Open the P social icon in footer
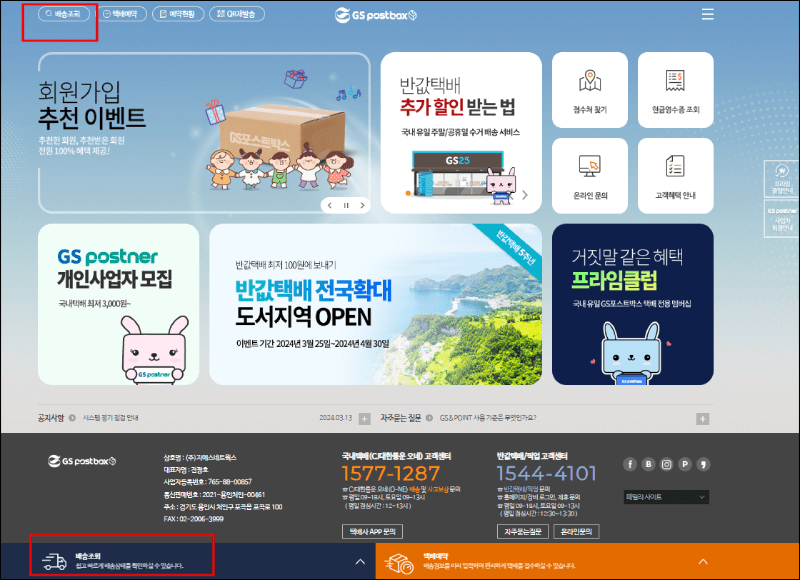Viewport: 800px width, 580px height. click(x=685, y=464)
